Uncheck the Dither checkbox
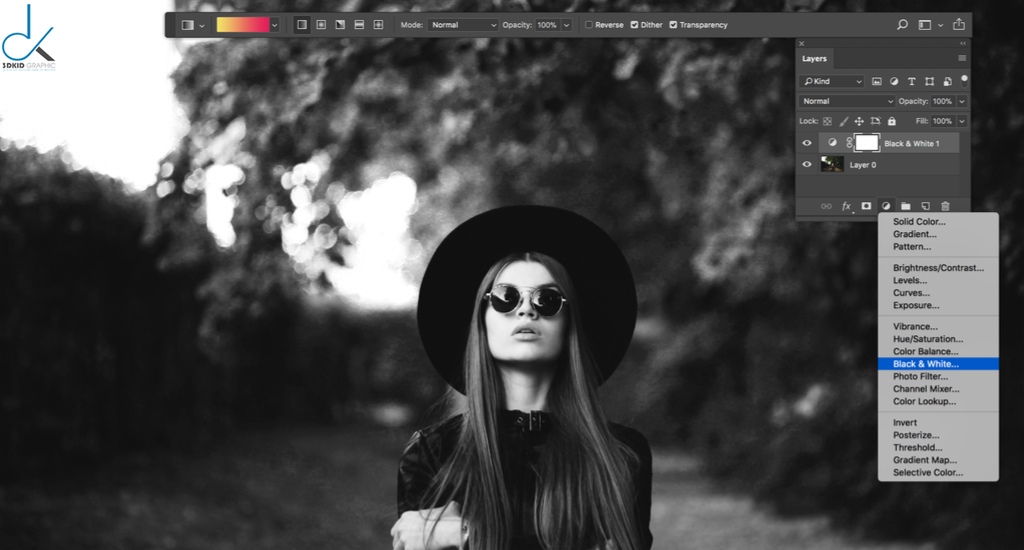 click(x=634, y=25)
